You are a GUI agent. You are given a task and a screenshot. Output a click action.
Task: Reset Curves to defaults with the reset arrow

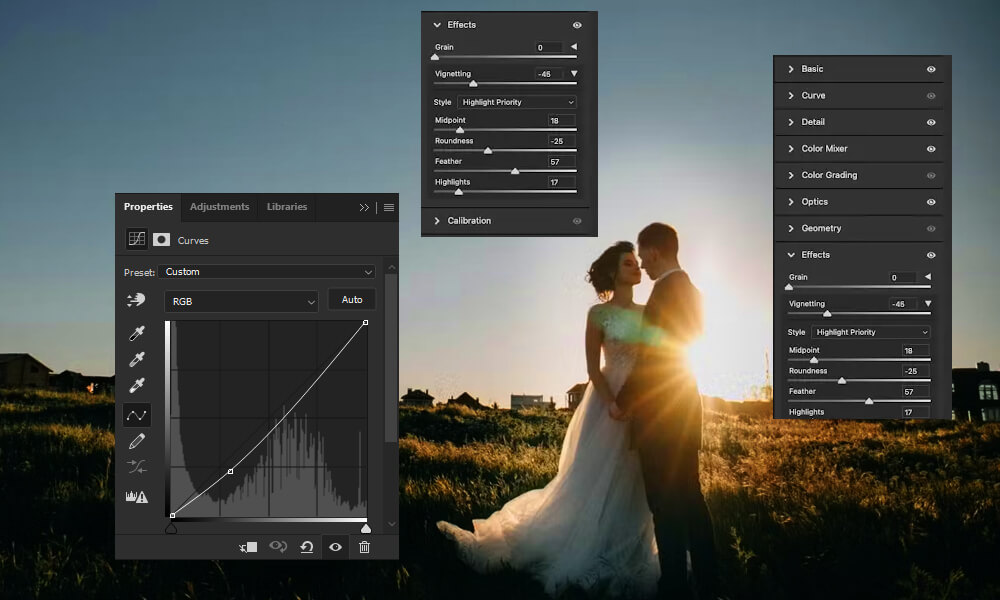[305, 547]
